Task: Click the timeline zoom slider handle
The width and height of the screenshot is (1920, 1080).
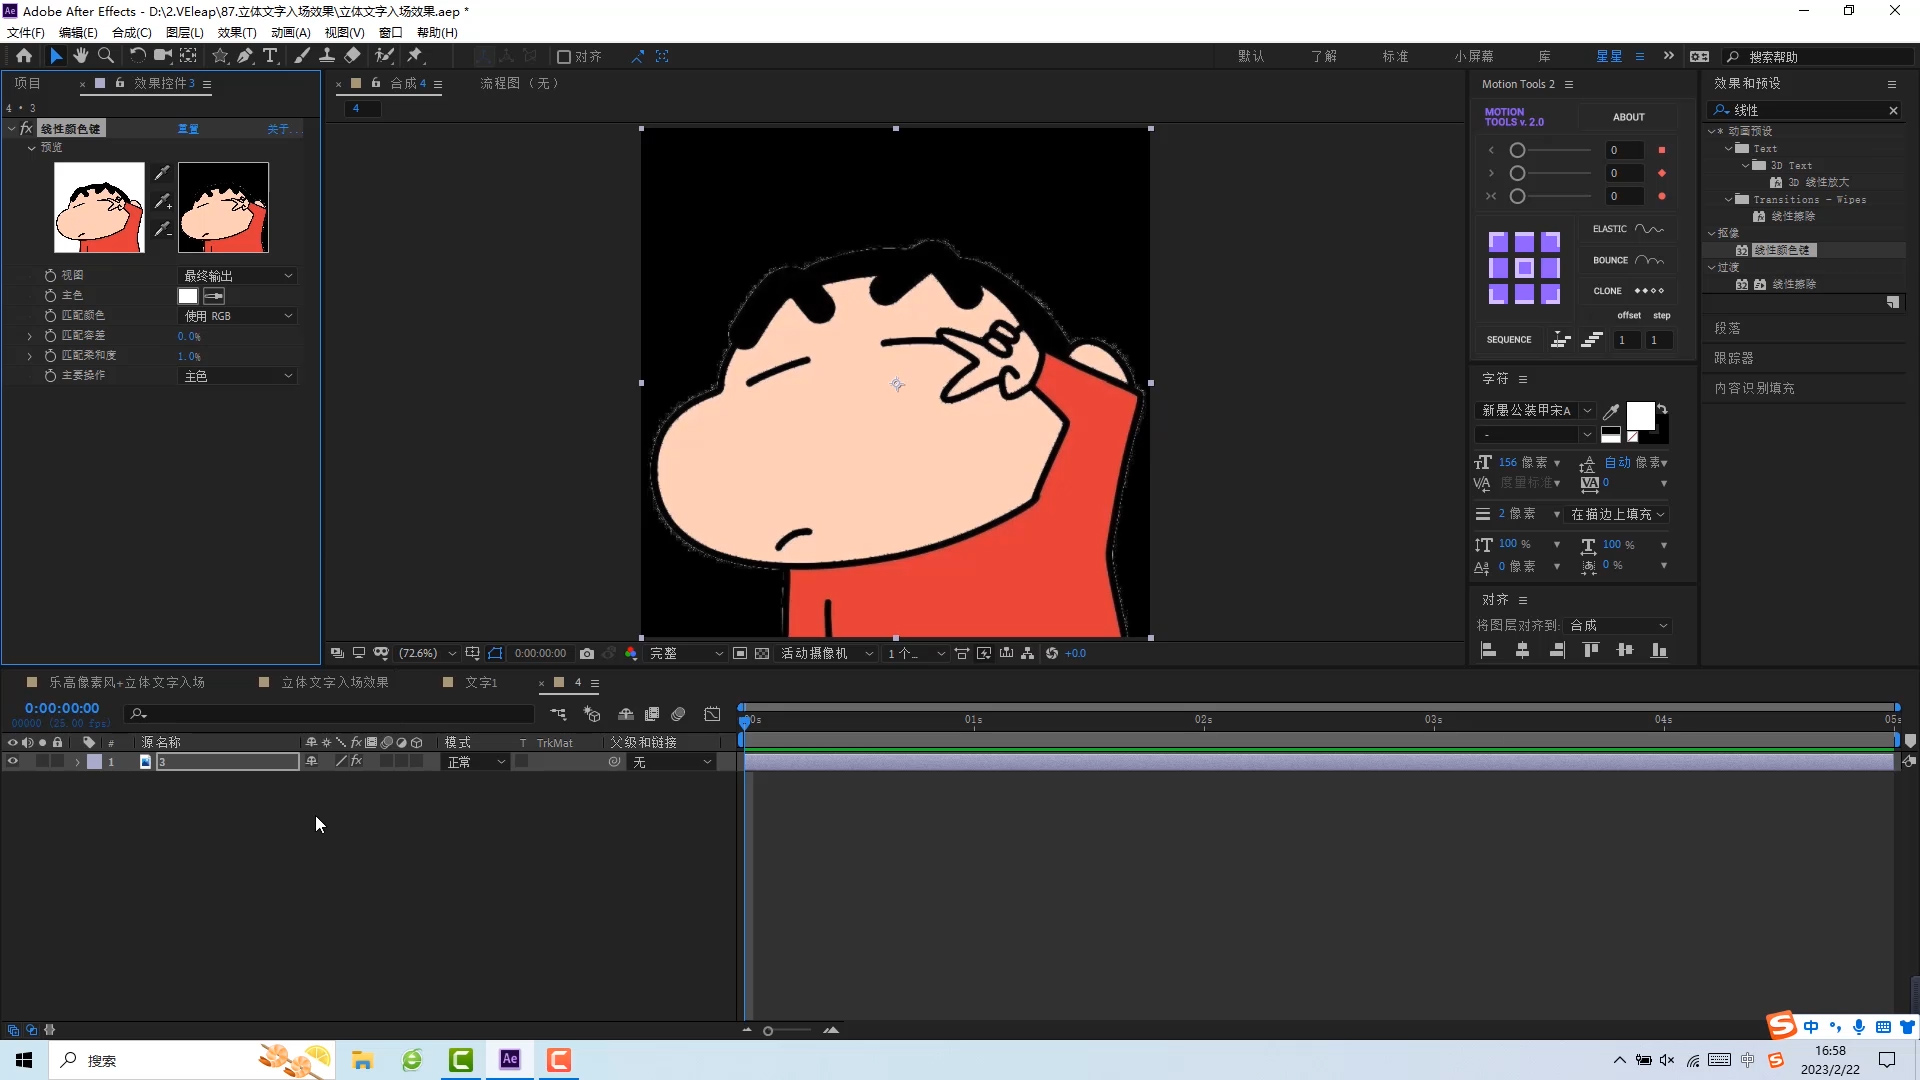Action: pyautogui.click(x=768, y=1031)
